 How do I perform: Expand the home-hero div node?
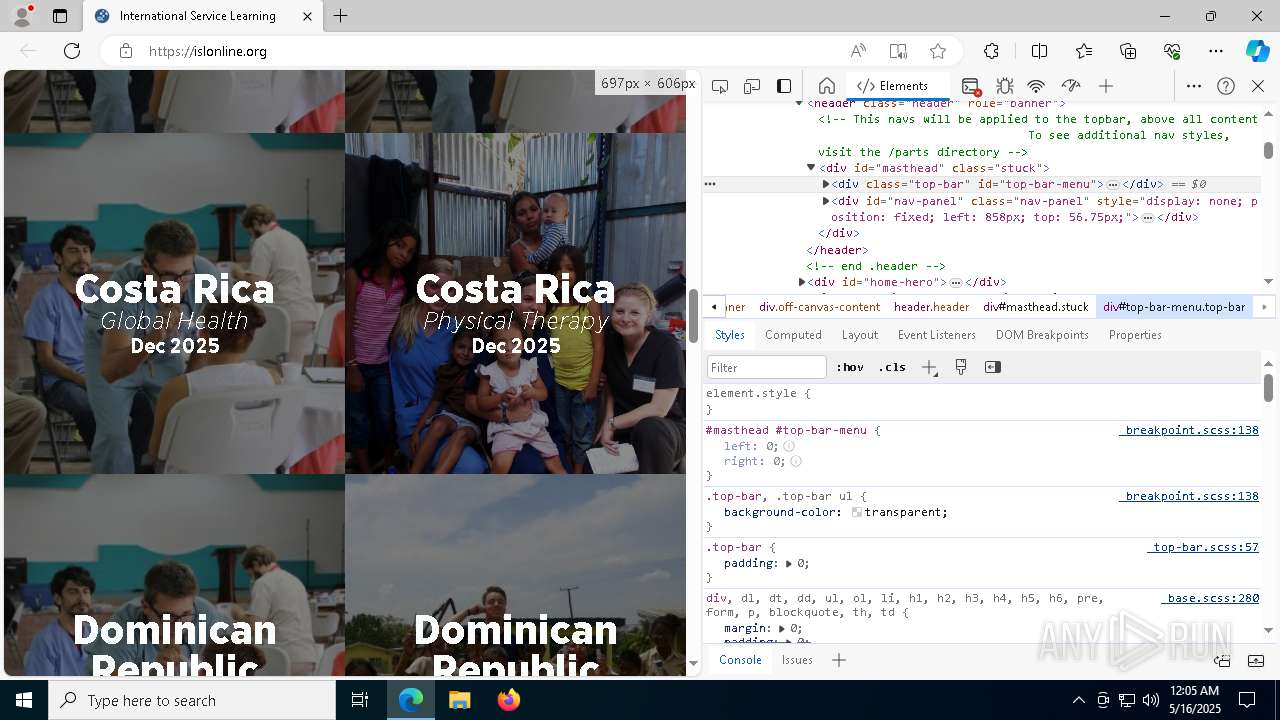[802, 282]
